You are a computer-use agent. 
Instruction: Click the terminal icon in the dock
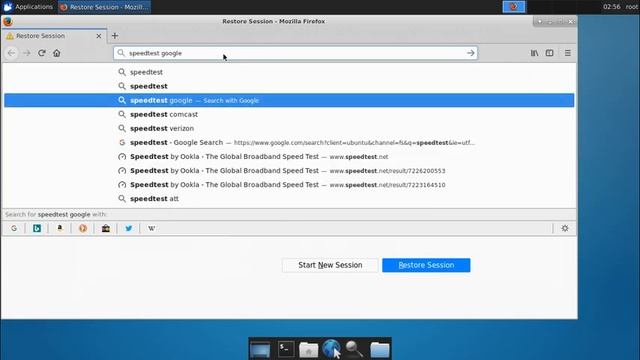(x=286, y=349)
